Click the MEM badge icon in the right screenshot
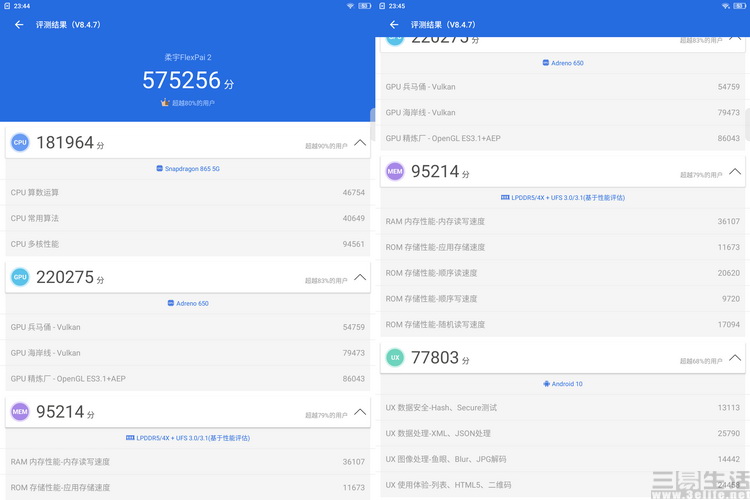This screenshot has width=750, height=500. pyautogui.click(x=395, y=171)
